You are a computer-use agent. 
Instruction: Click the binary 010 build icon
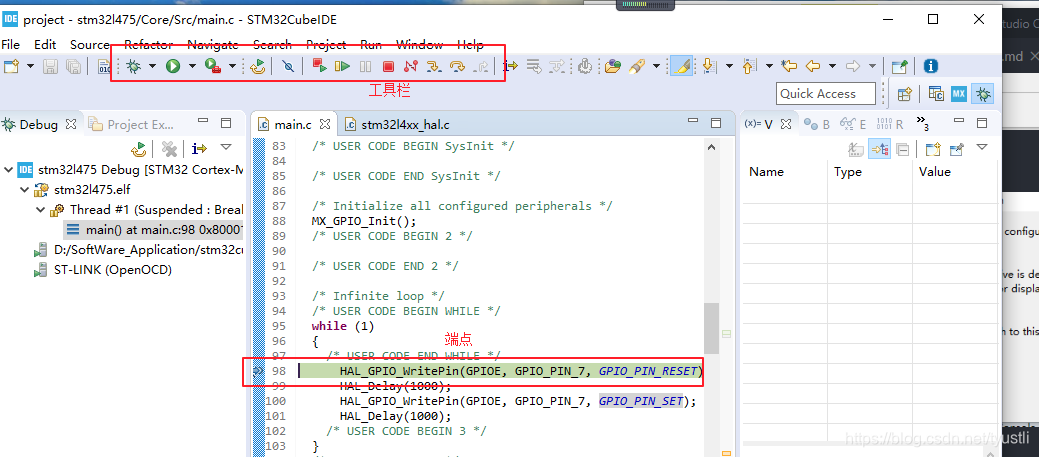pyautogui.click(x=104, y=66)
